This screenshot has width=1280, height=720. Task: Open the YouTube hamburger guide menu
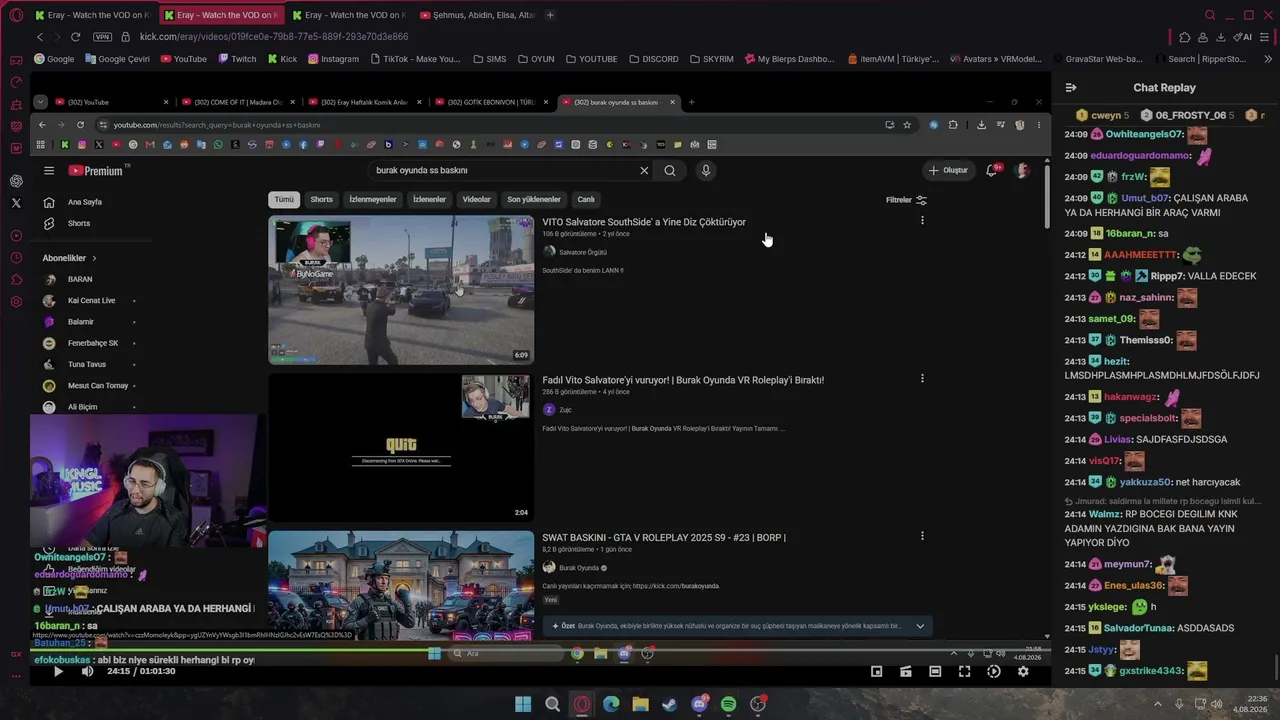click(x=49, y=170)
